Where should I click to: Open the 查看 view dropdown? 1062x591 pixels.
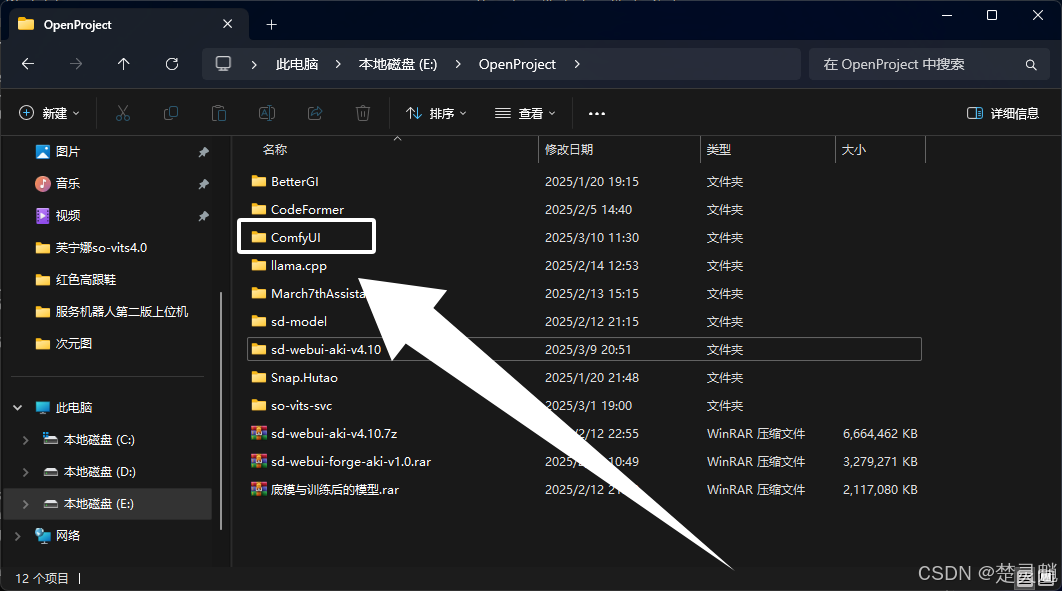tap(525, 113)
